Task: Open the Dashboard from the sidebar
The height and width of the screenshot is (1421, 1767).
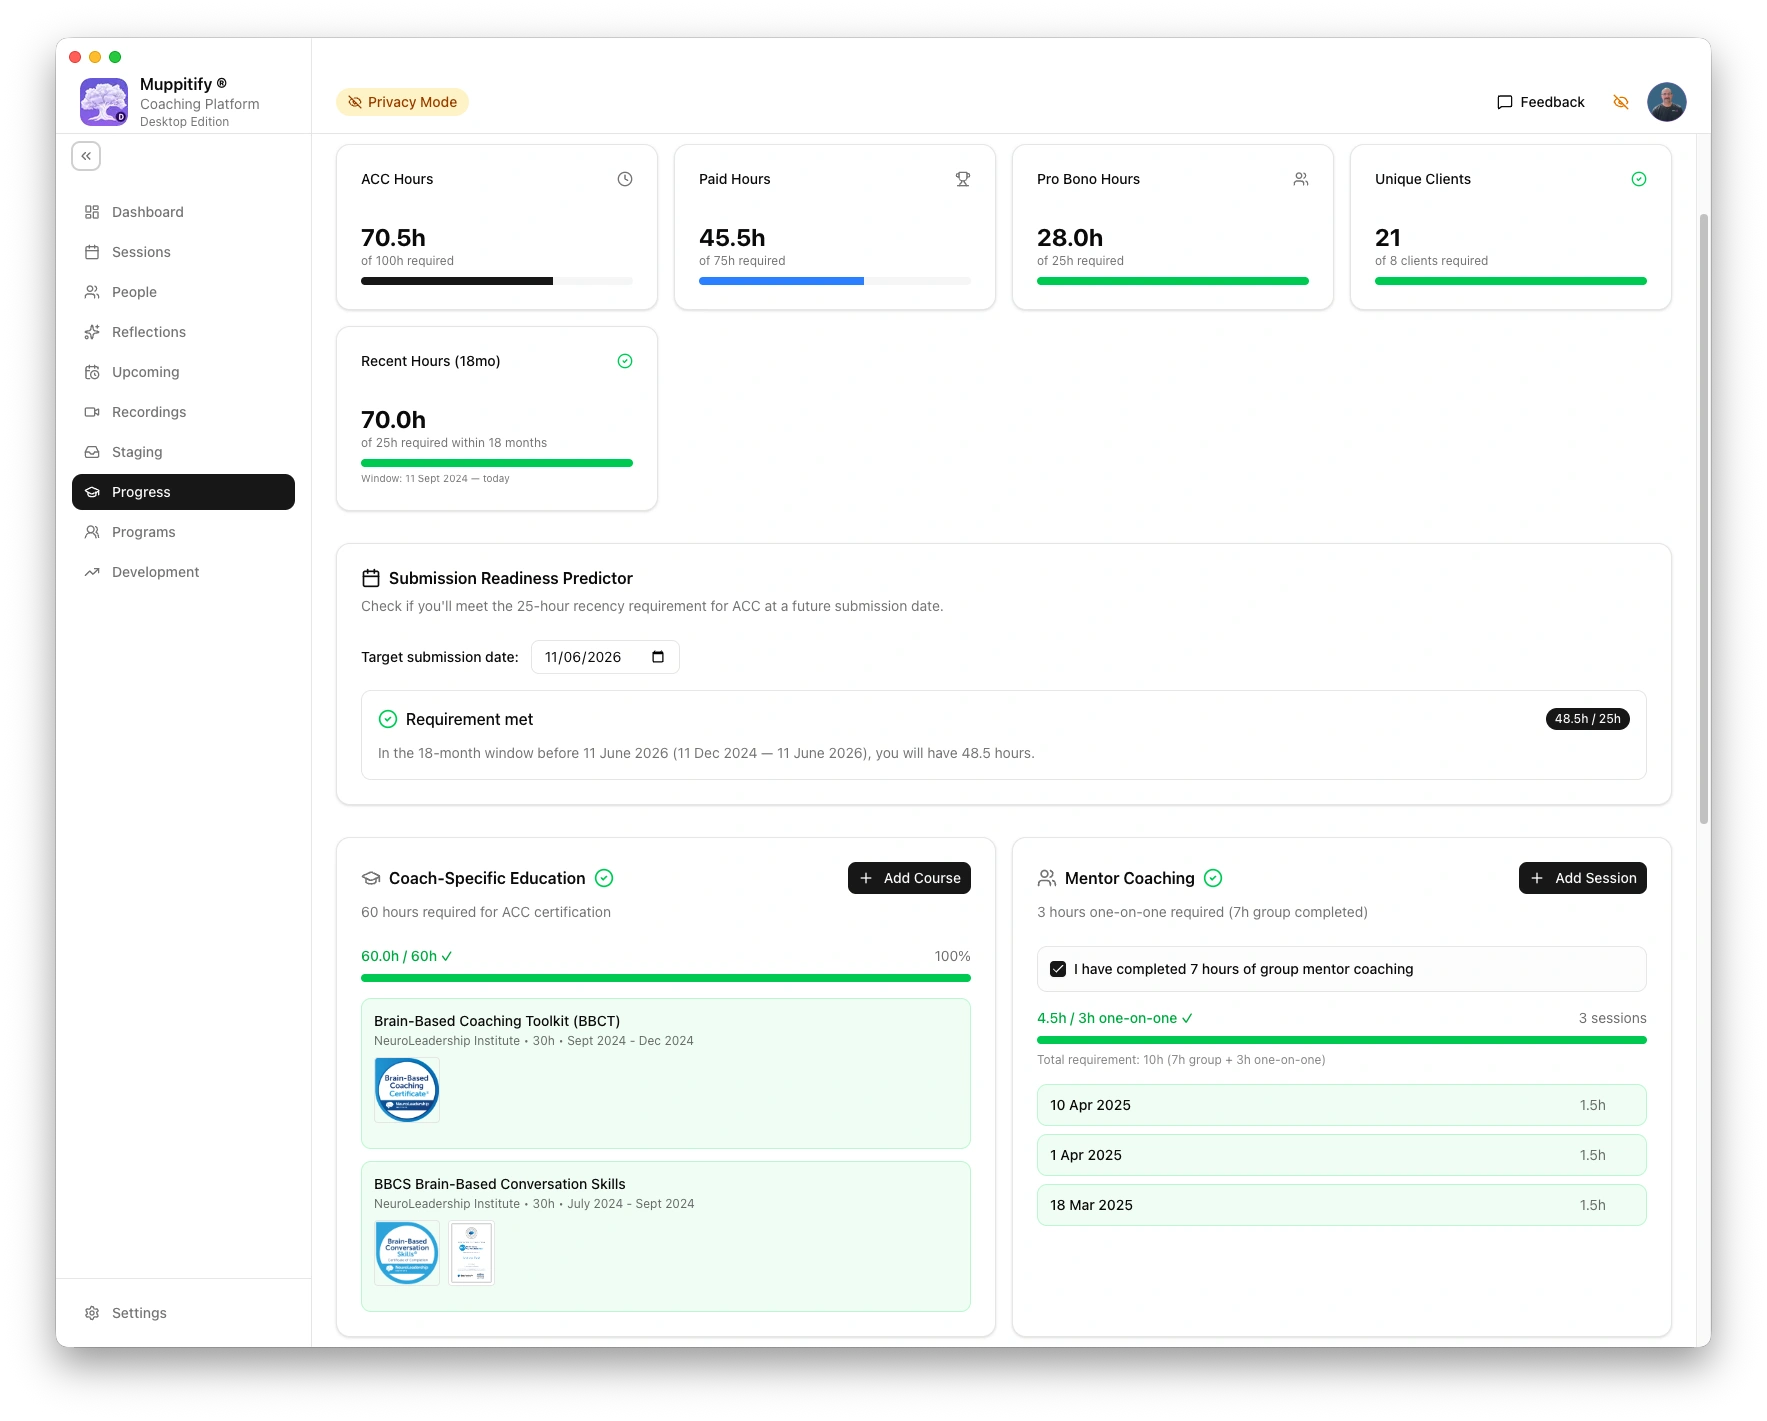Action: point(147,212)
